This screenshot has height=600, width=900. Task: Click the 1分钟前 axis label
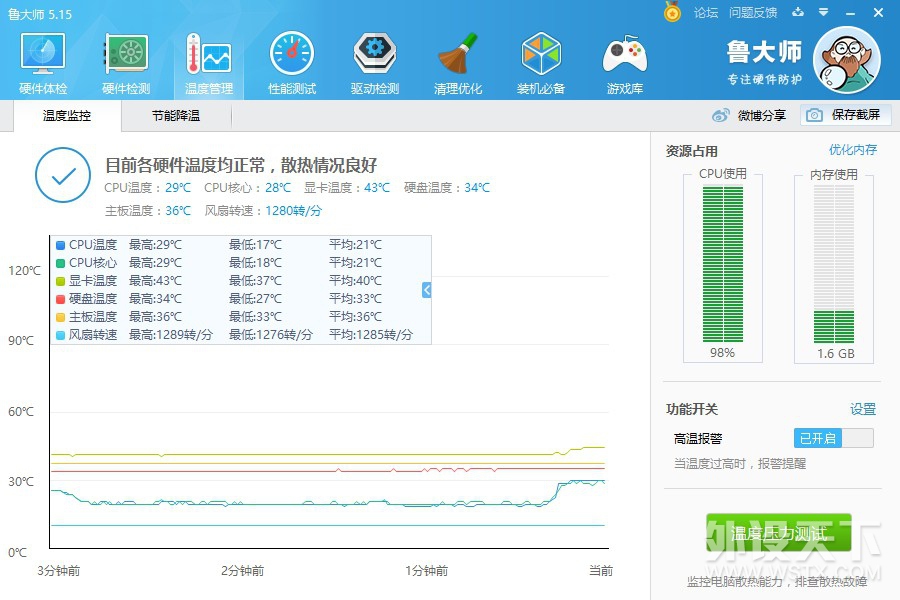426,571
